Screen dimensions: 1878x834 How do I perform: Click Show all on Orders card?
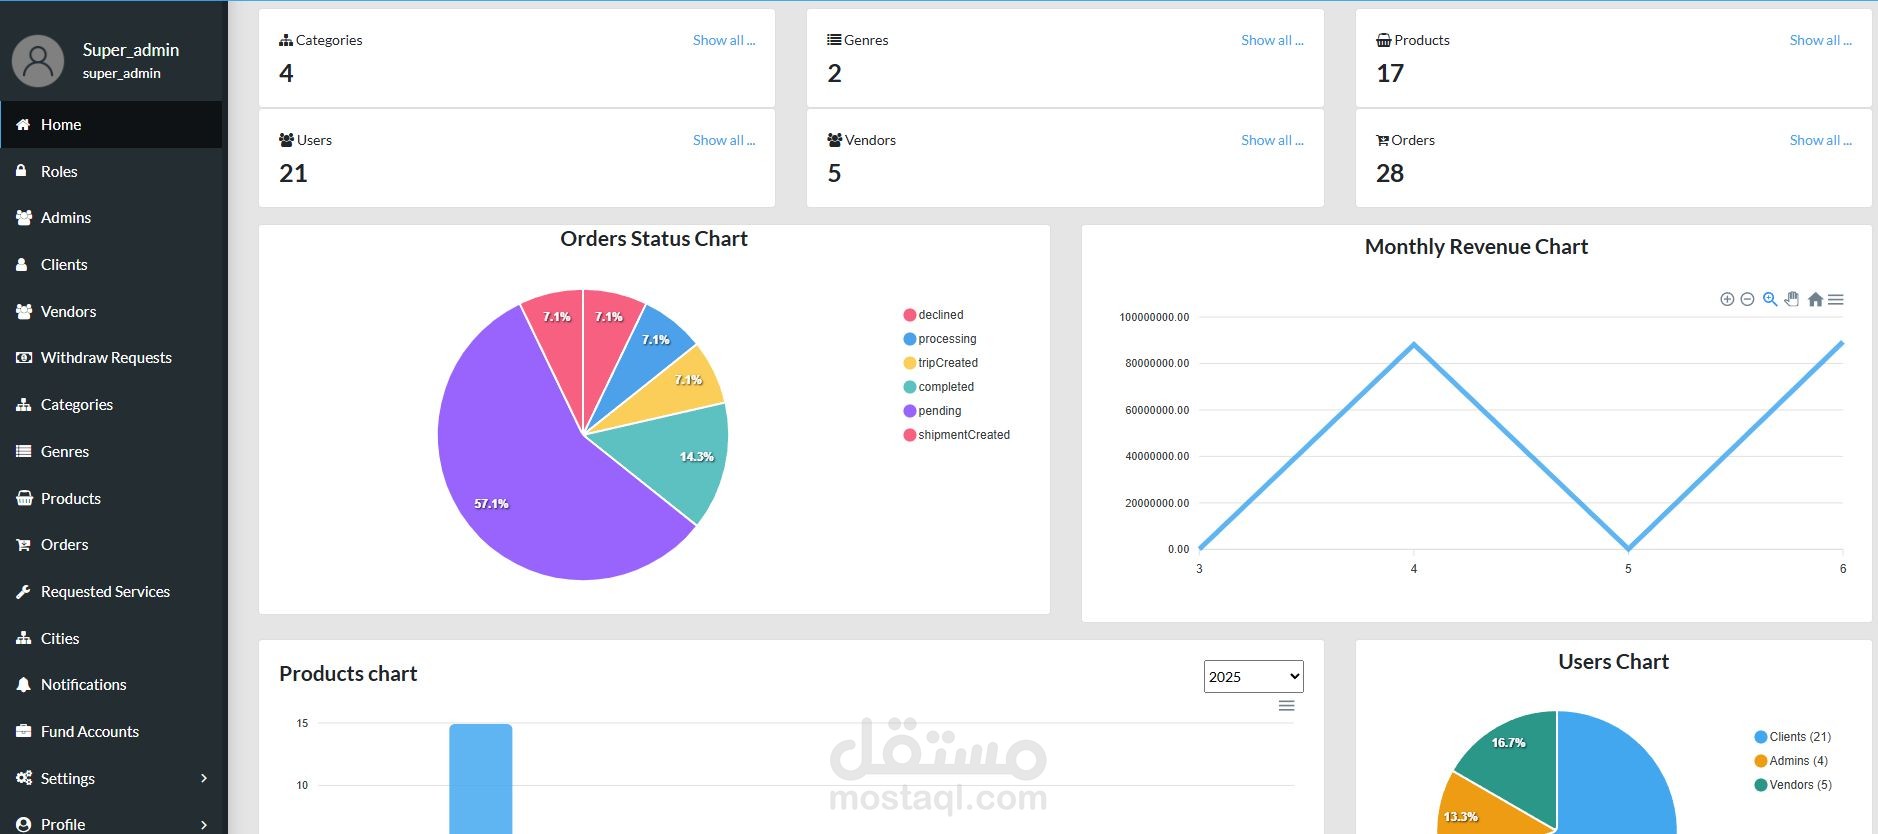(x=1821, y=141)
